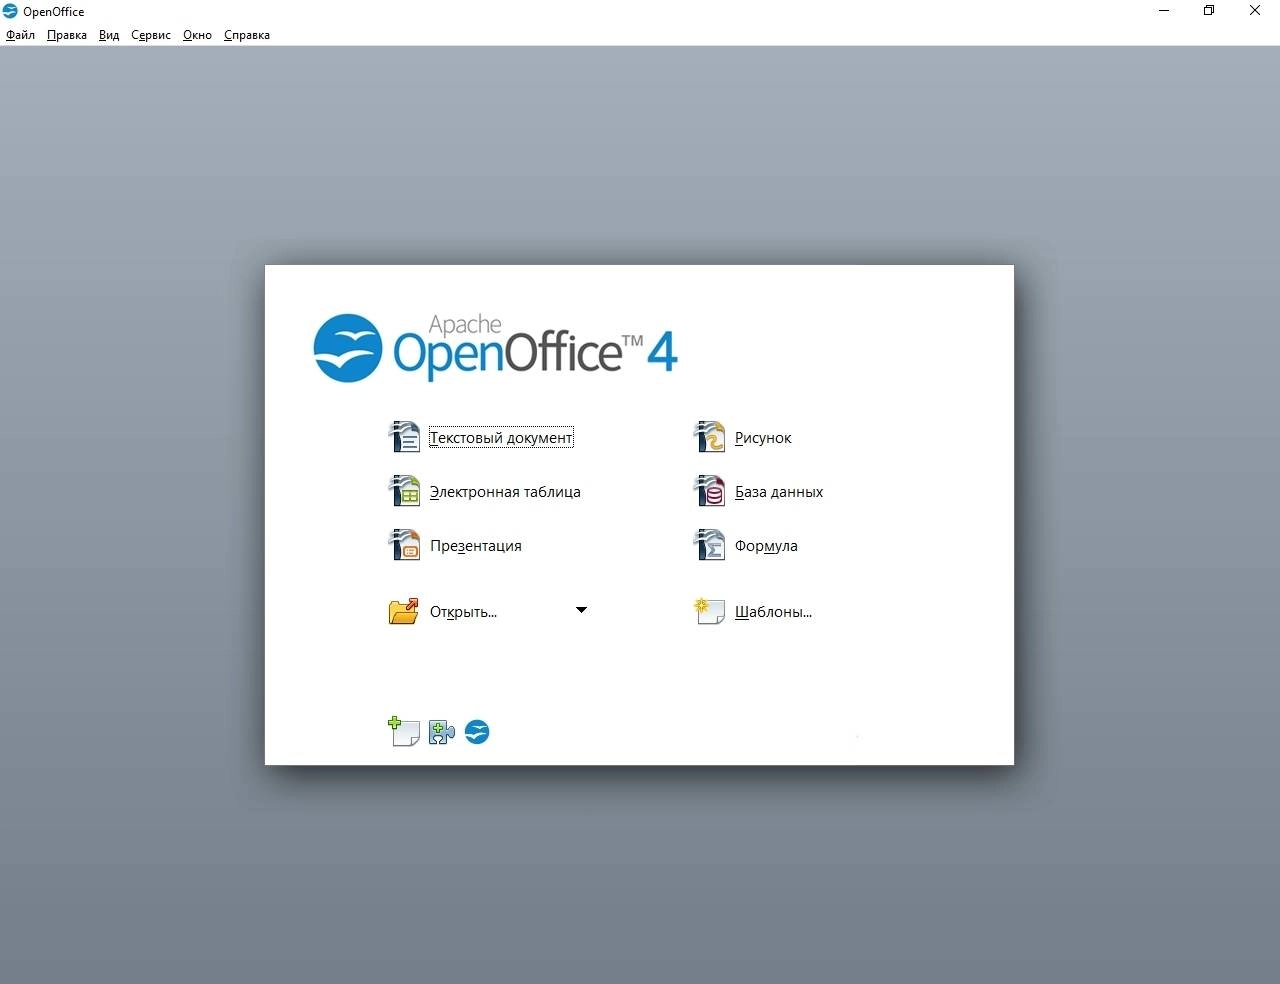Open the Правка menu
Viewport: 1280px width, 984px height.
67,35
